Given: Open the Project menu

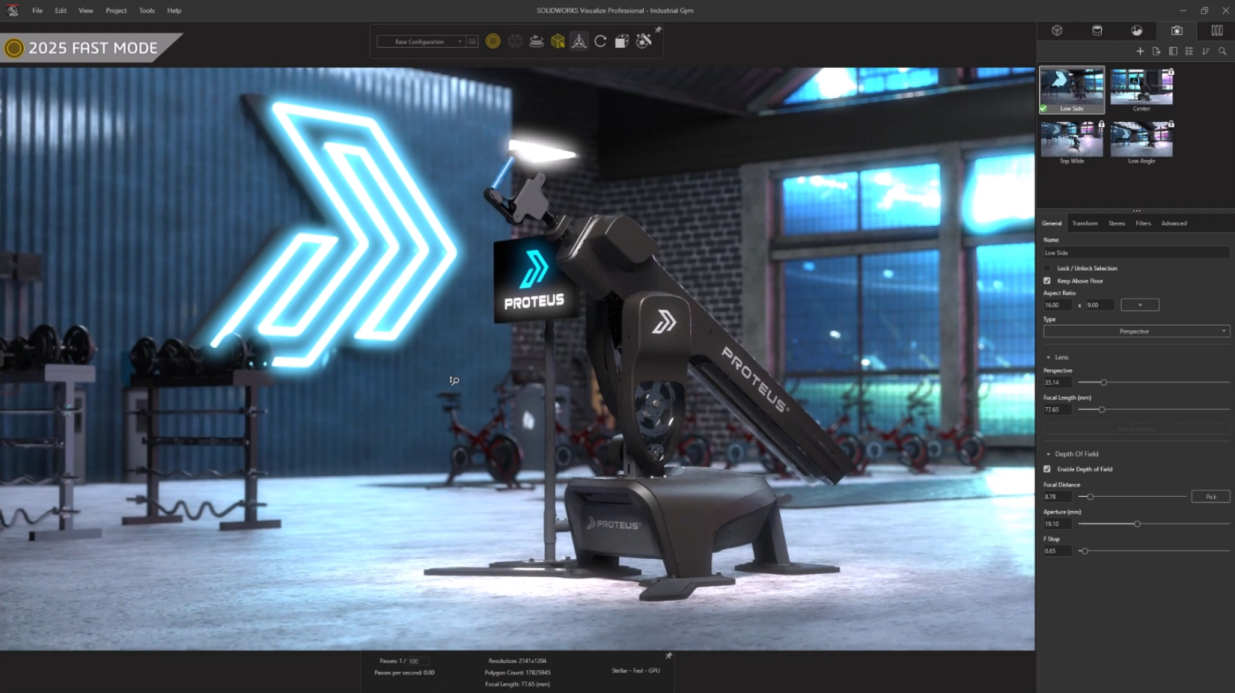Looking at the screenshot, I should click(x=116, y=10).
